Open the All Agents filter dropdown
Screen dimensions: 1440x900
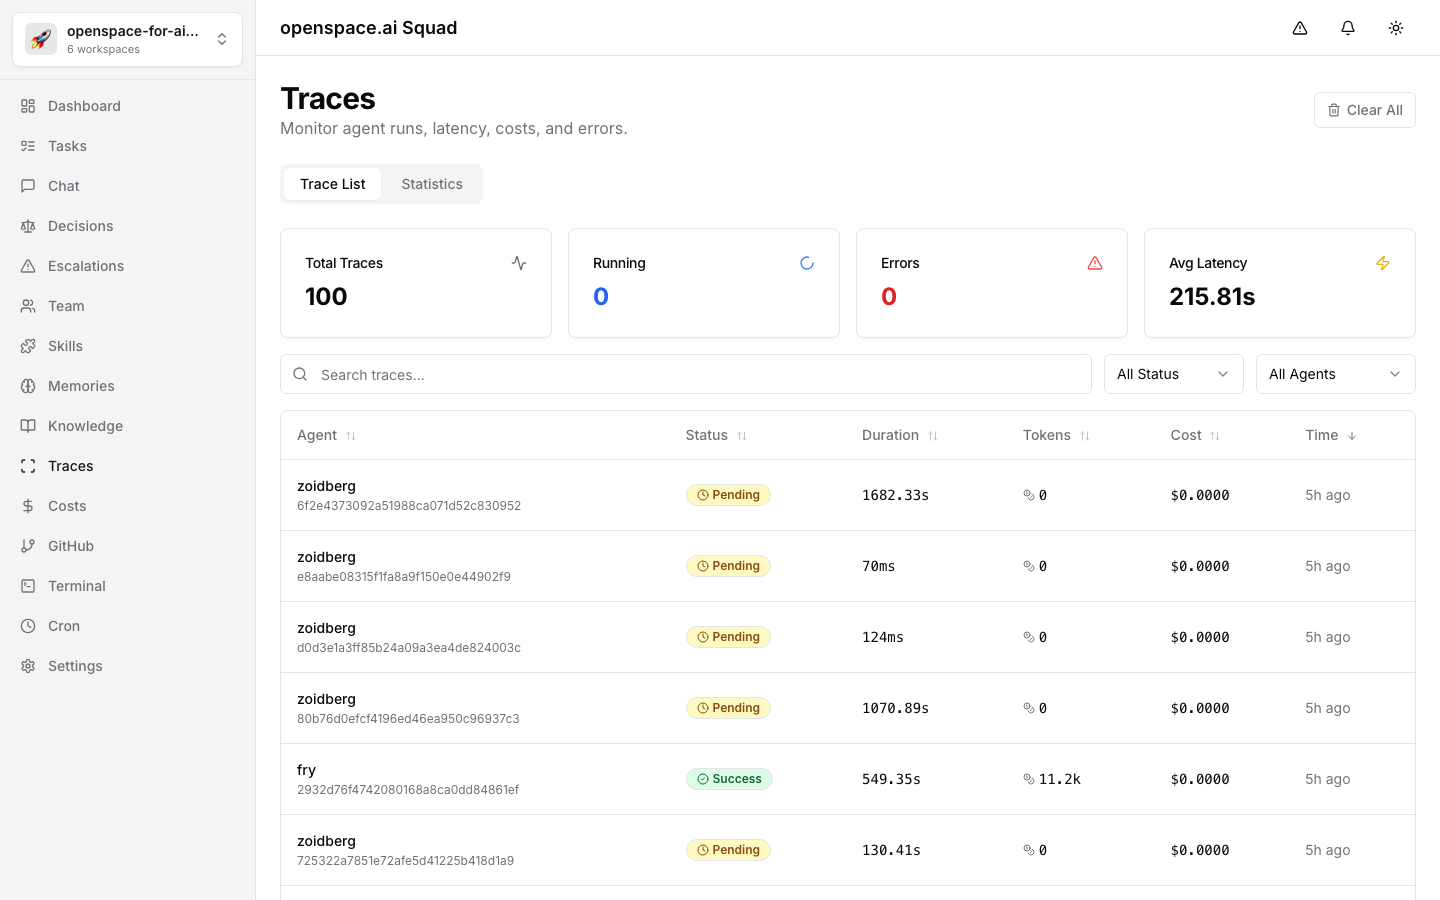(1335, 374)
